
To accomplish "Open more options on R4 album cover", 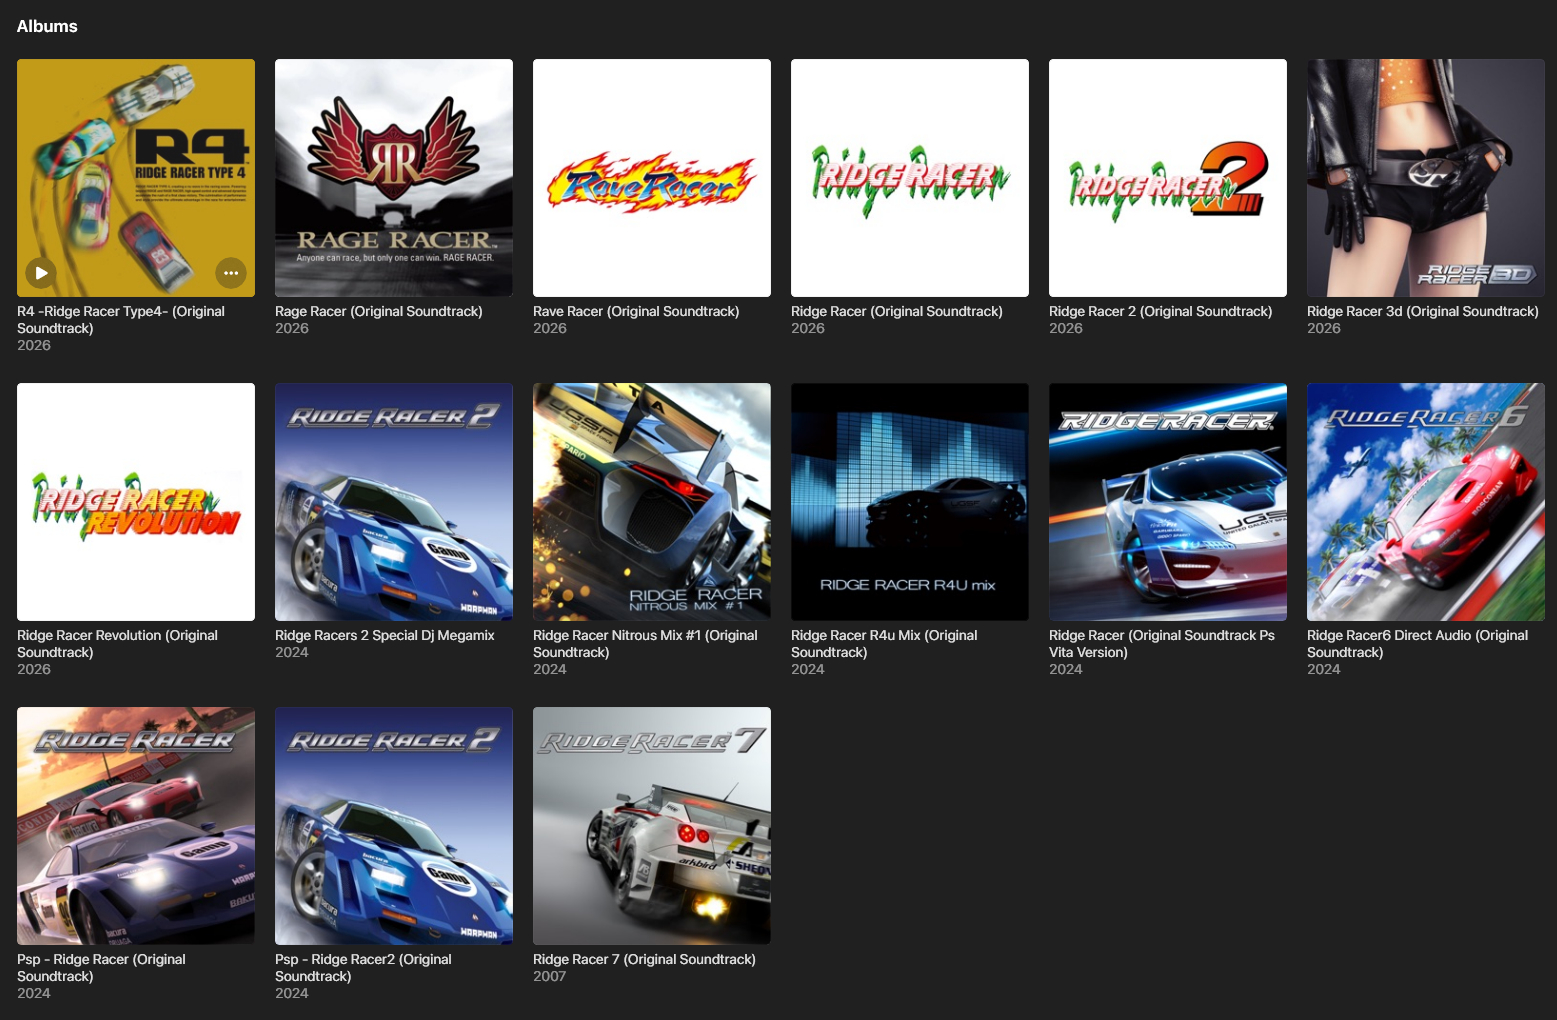I will click(231, 272).
